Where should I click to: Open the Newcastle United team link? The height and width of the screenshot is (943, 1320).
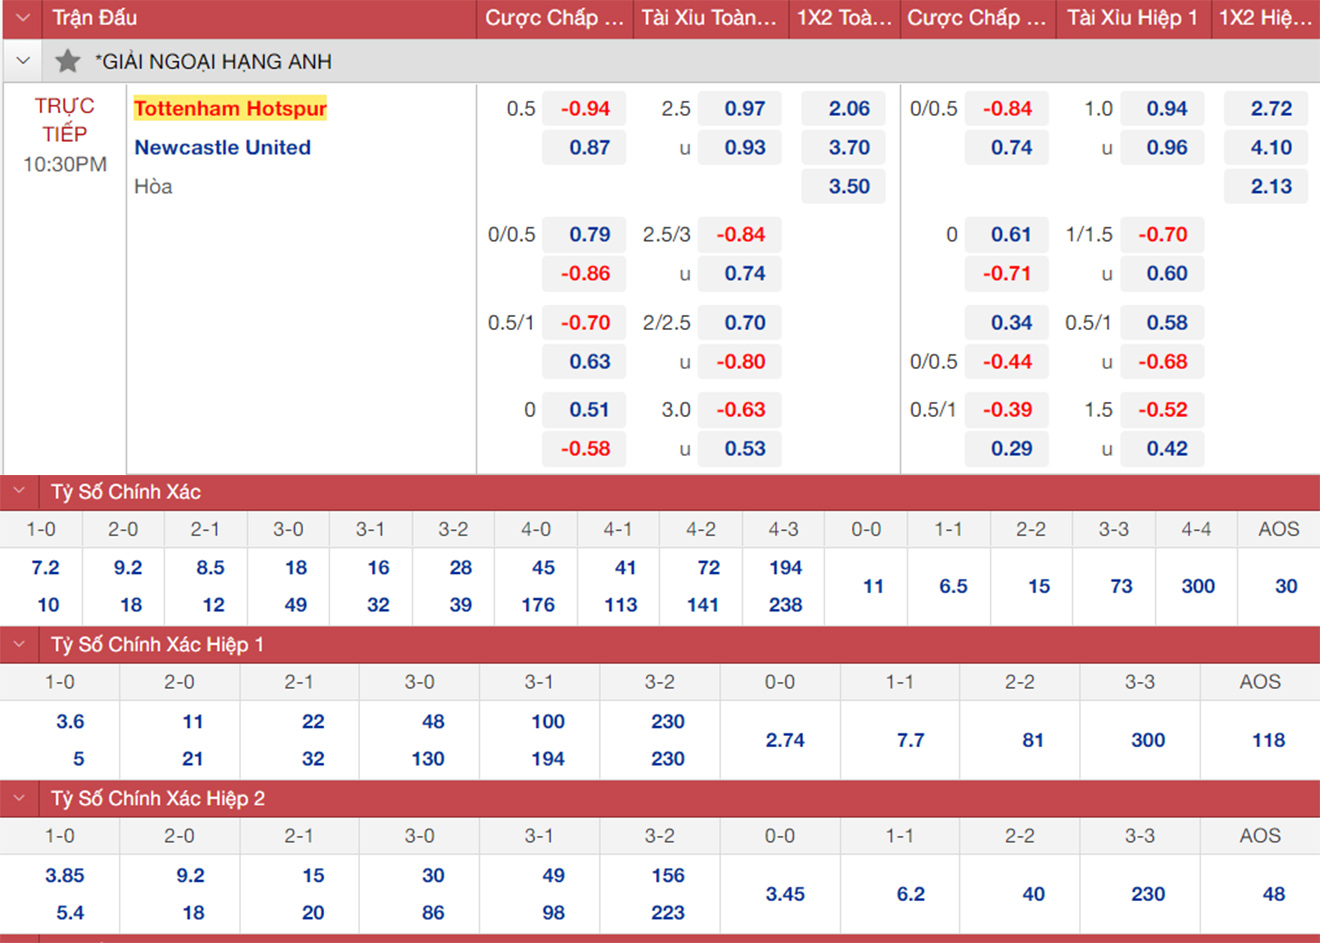[x=223, y=147]
